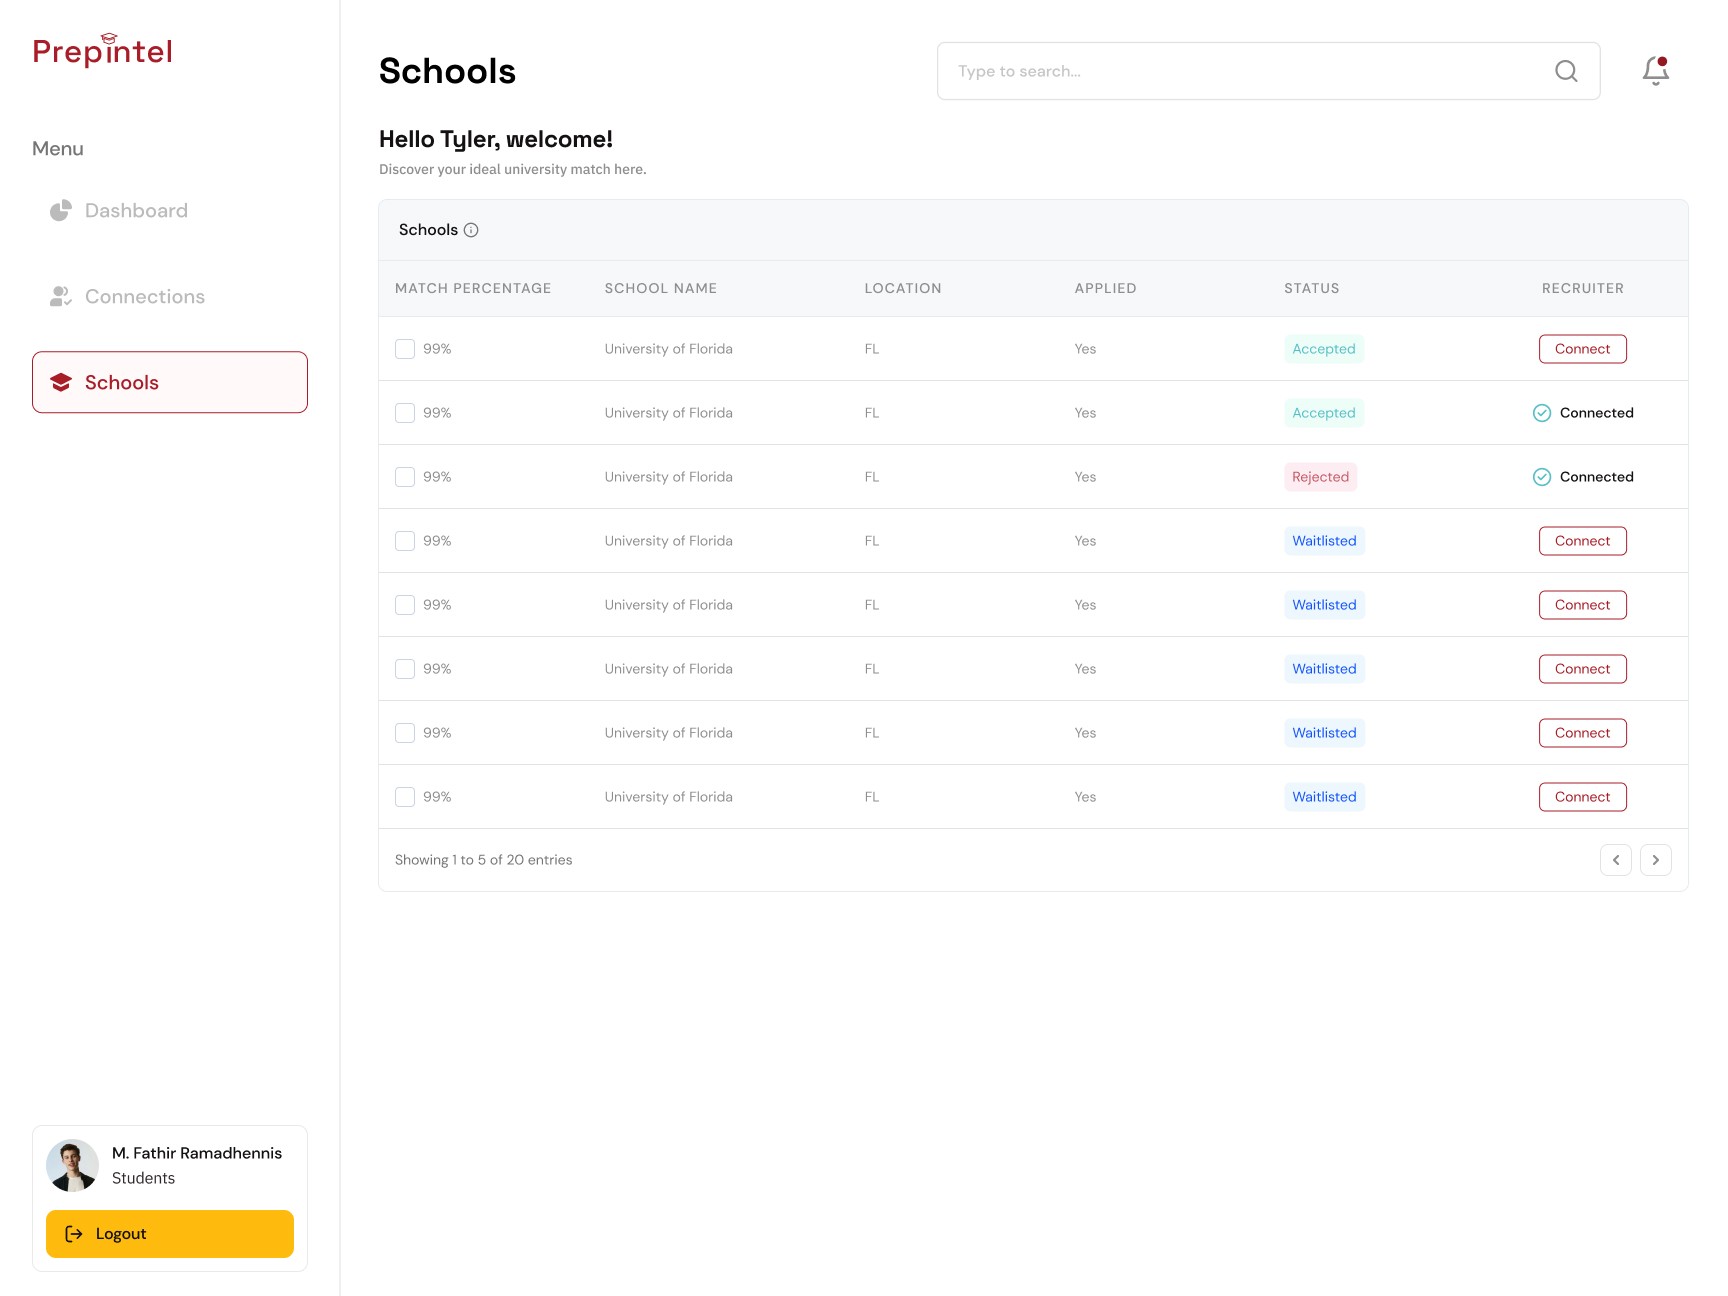This screenshot has height=1296, width=1728.
Task: Click the yellow Logout button
Action: click(170, 1234)
